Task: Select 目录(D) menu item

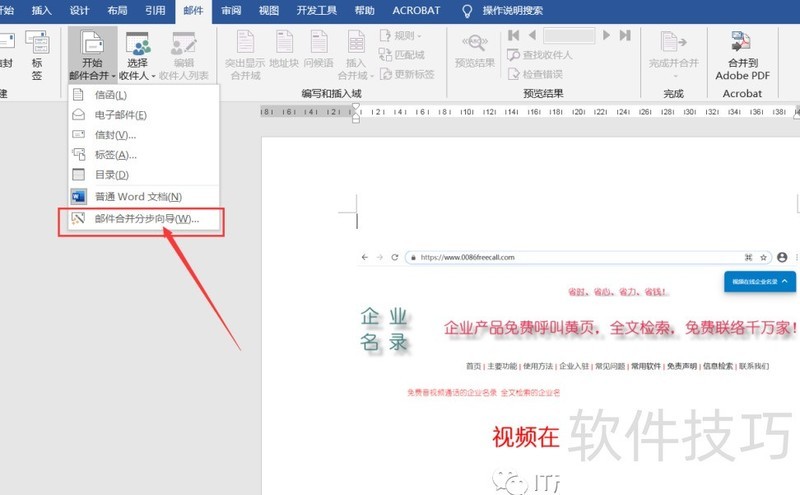Action: click(144, 175)
